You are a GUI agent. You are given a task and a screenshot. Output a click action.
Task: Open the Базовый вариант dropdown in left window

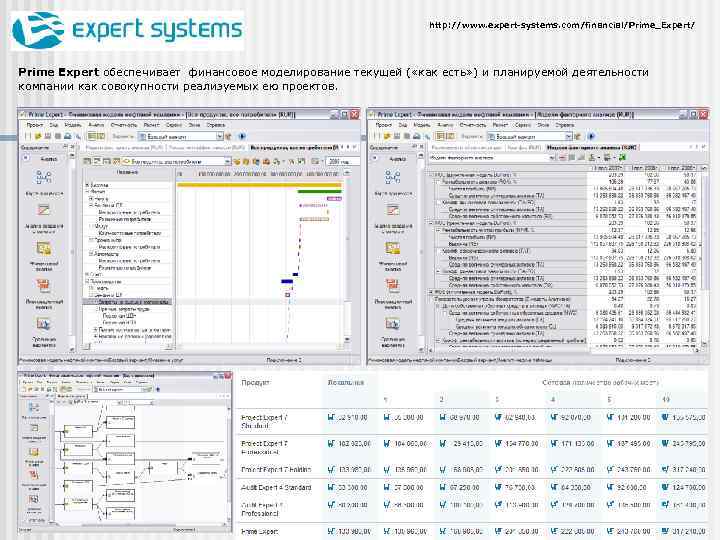pos(219,136)
